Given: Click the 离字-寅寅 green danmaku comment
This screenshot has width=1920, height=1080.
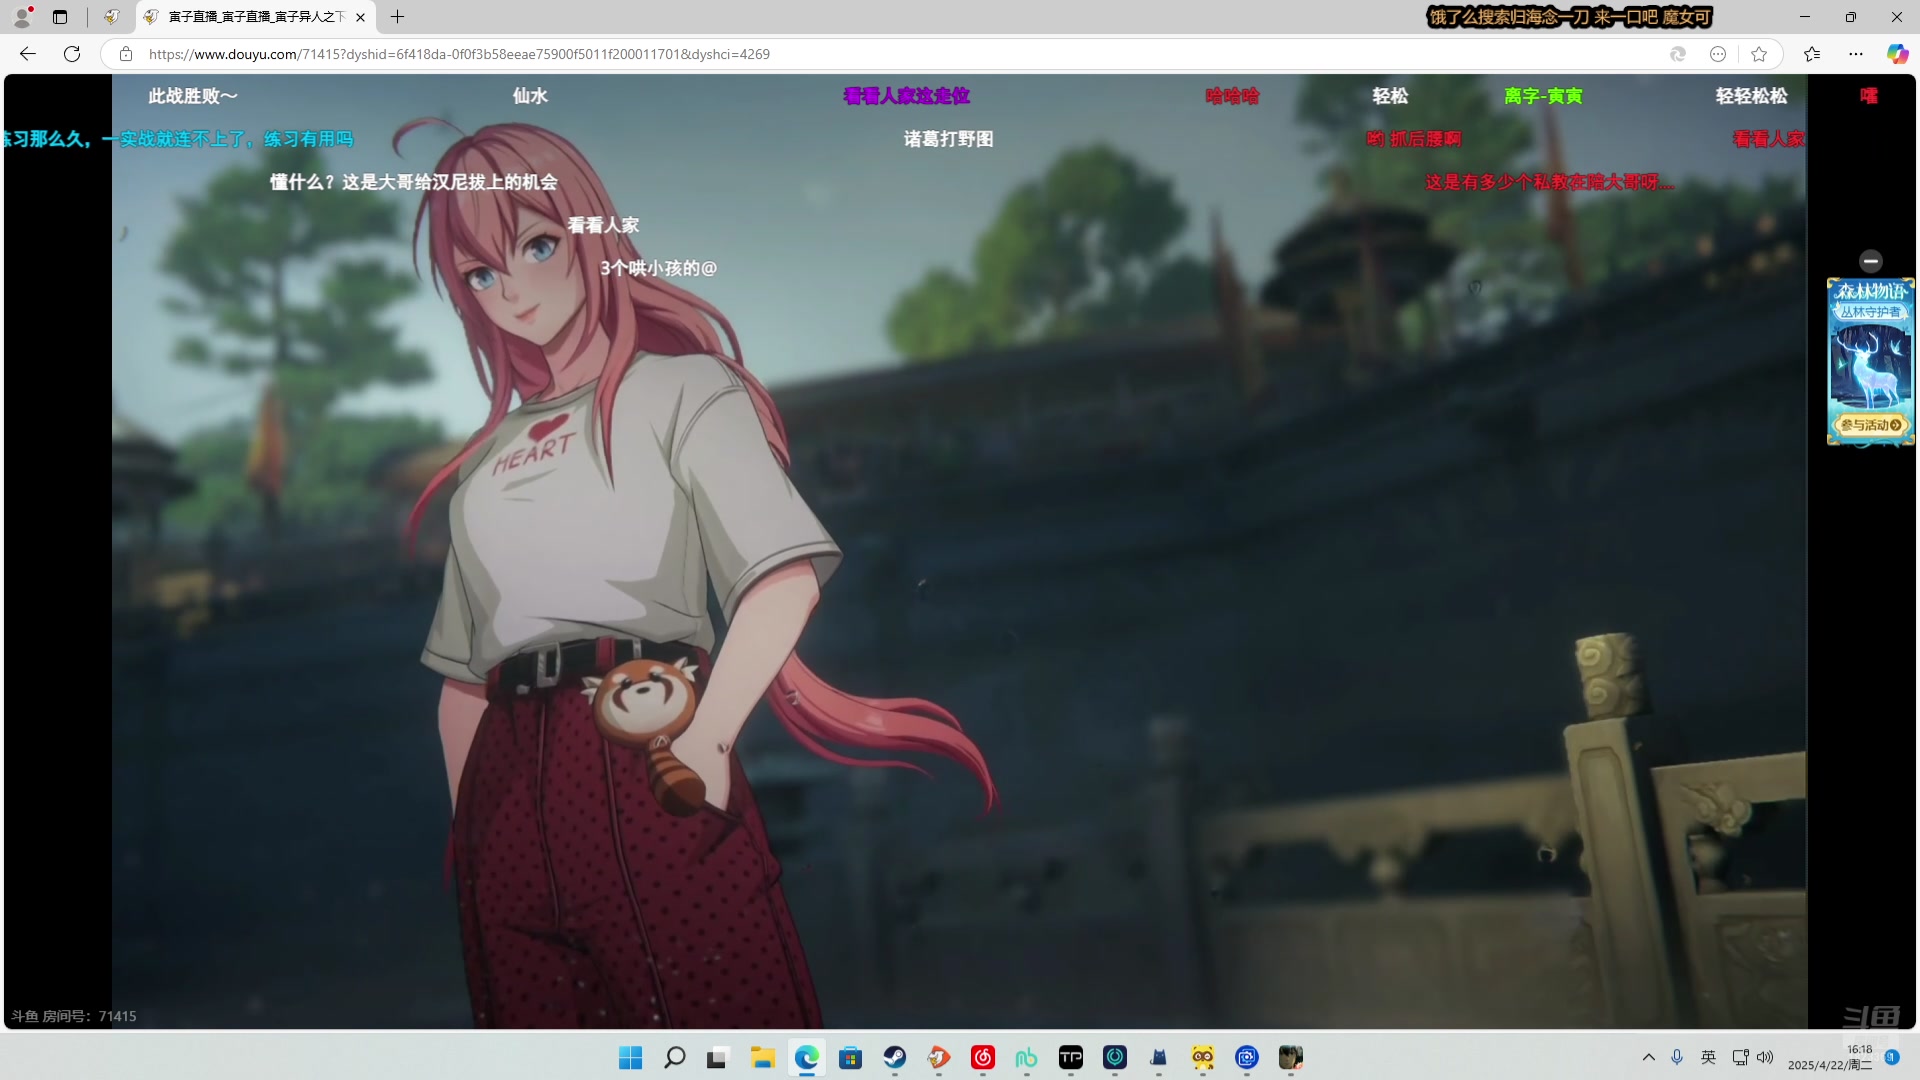Looking at the screenshot, I should pyautogui.click(x=1543, y=96).
